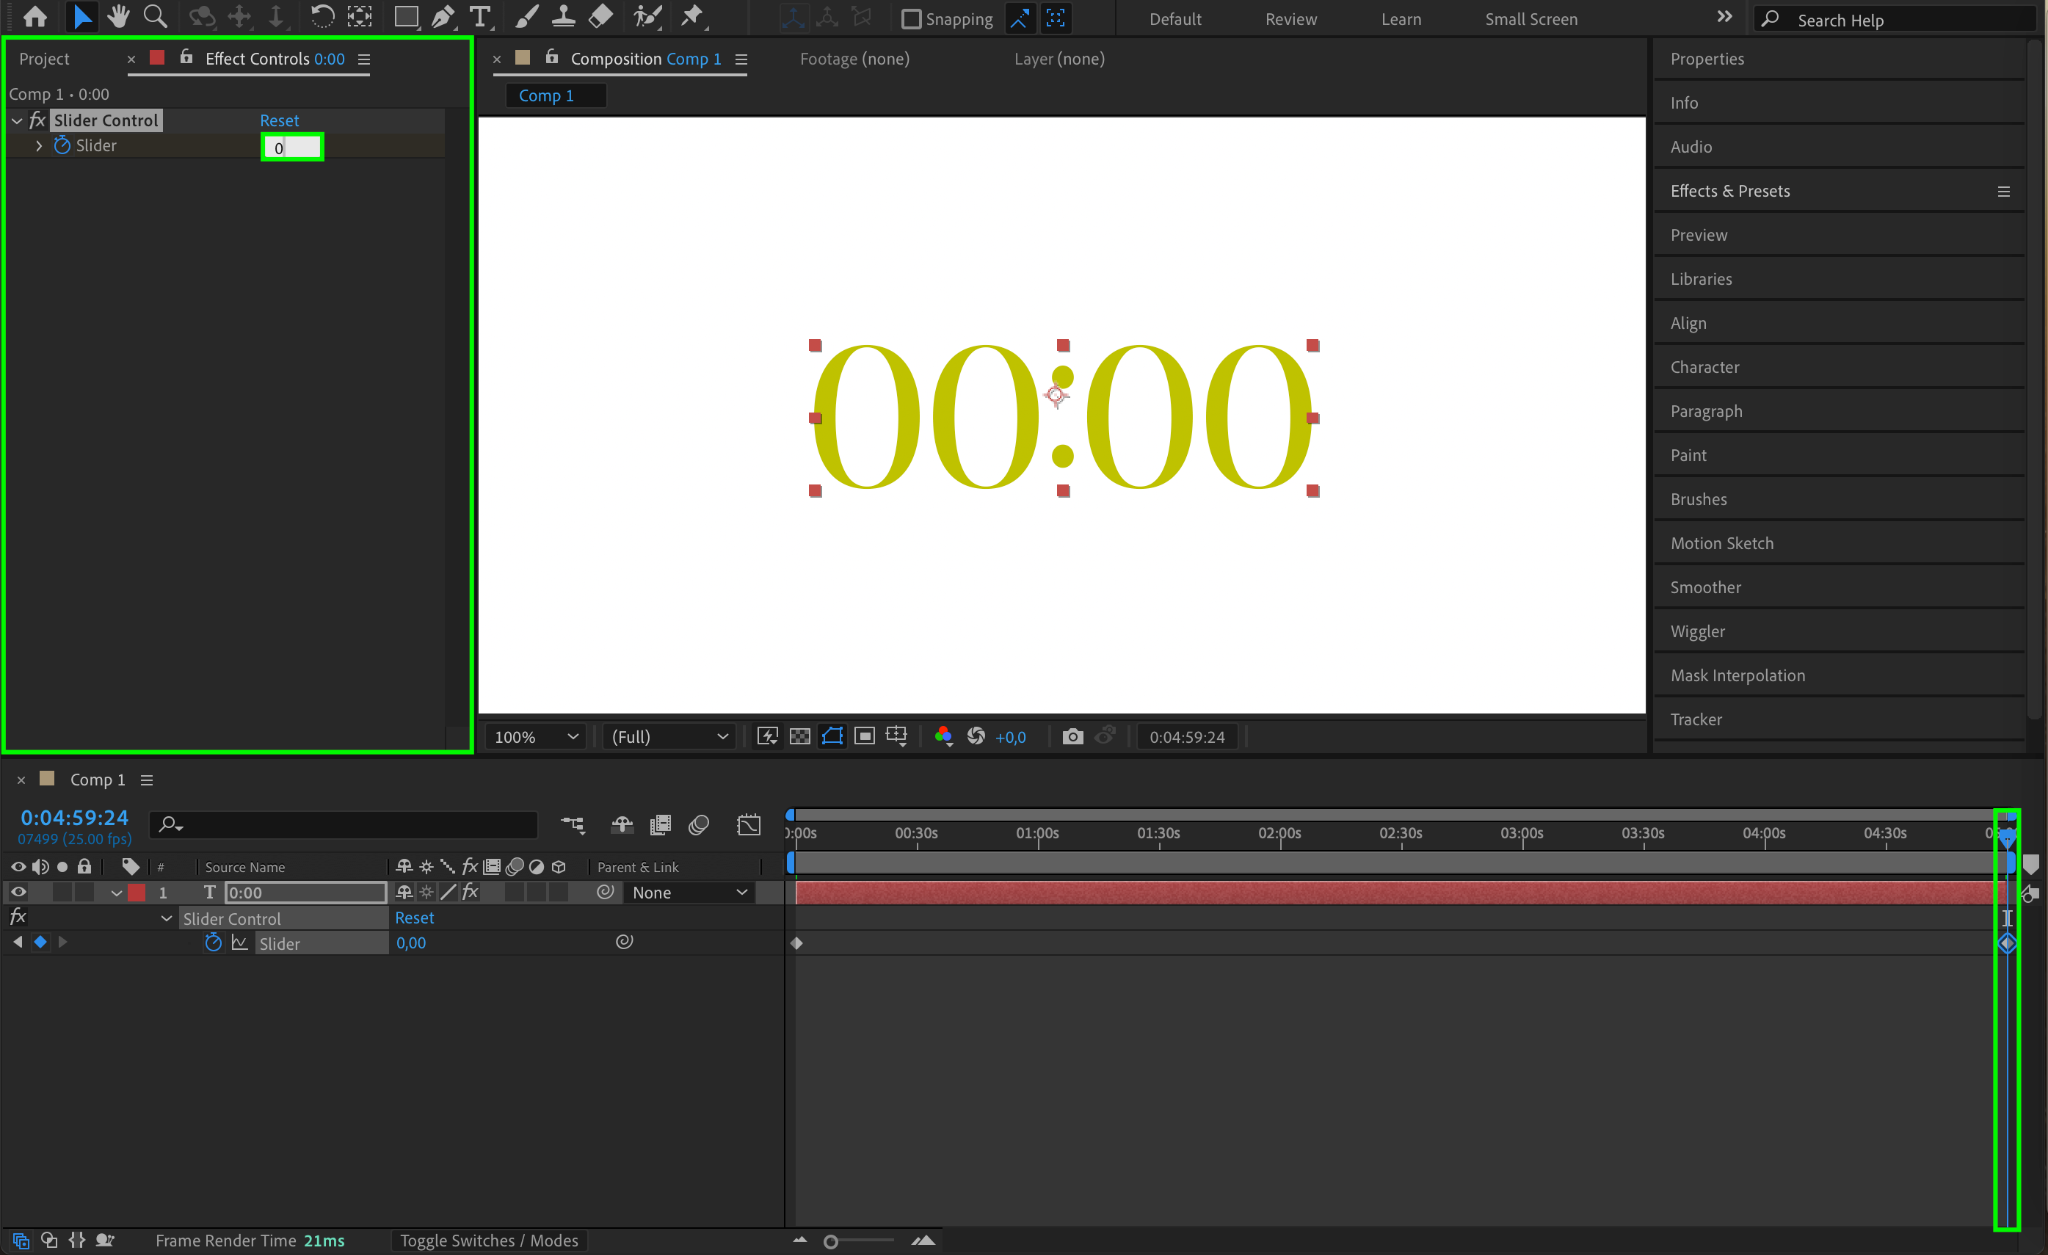Image resolution: width=2048 pixels, height=1255 pixels.
Task: Click the timeline layer search field
Action: pyautogui.click(x=343, y=825)
